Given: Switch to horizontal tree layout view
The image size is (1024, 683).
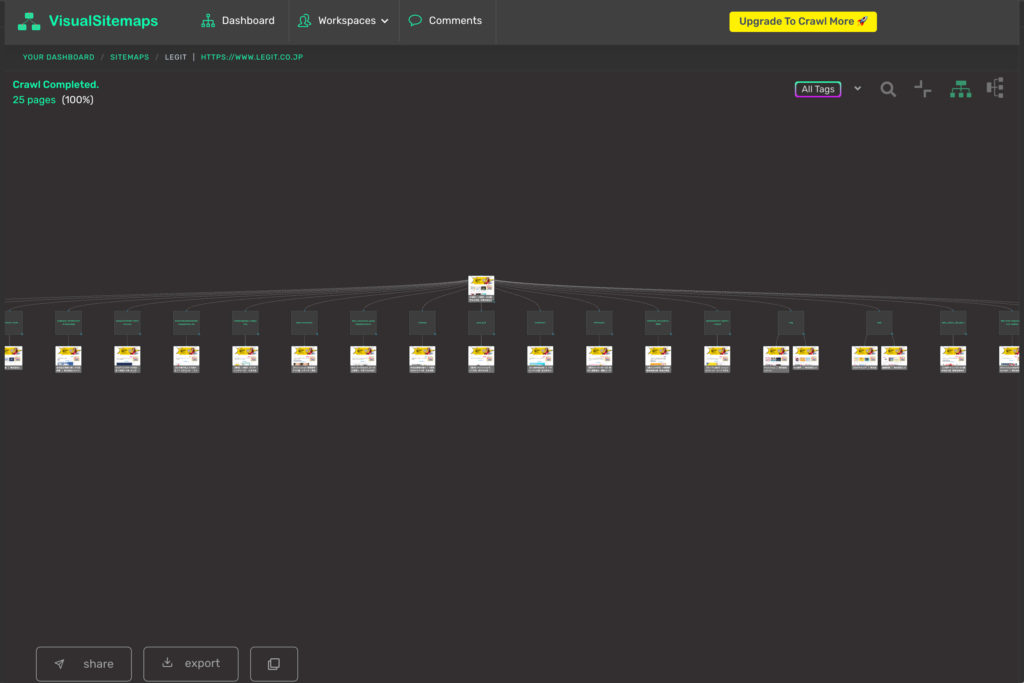Looking at the screenshot, I should pos(995,89).
